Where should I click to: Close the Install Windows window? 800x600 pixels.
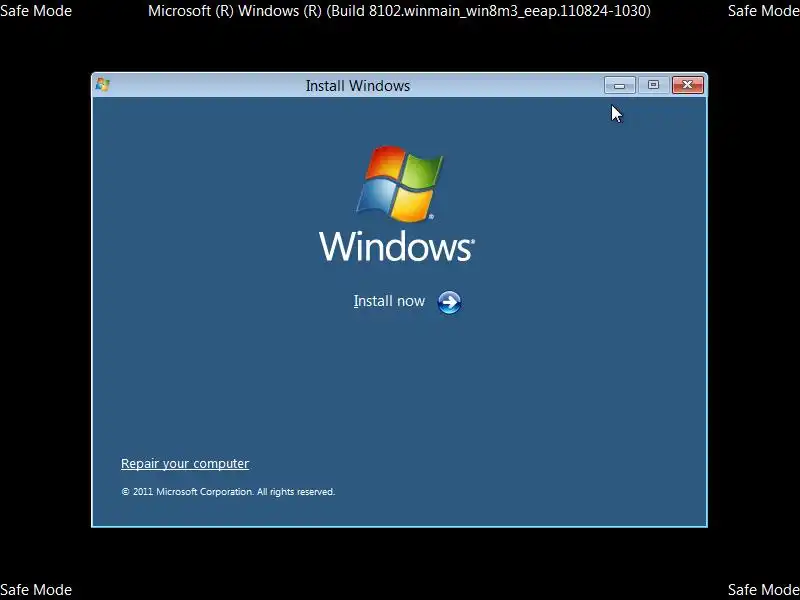pos(688,85)
